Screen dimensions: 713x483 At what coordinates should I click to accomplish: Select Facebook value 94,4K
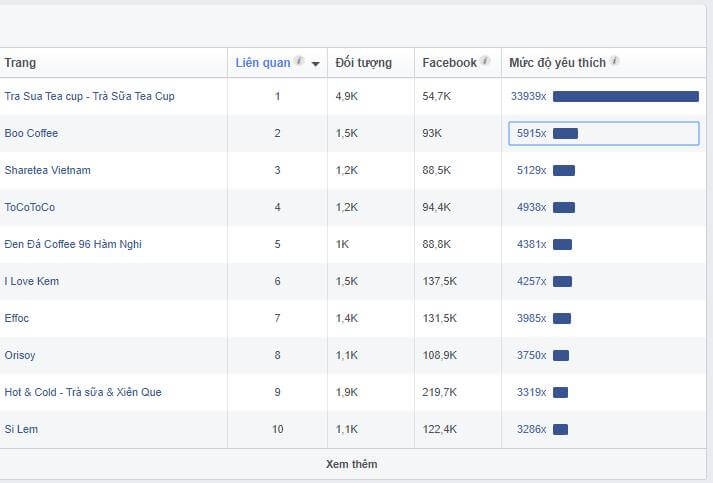[437, 207]
